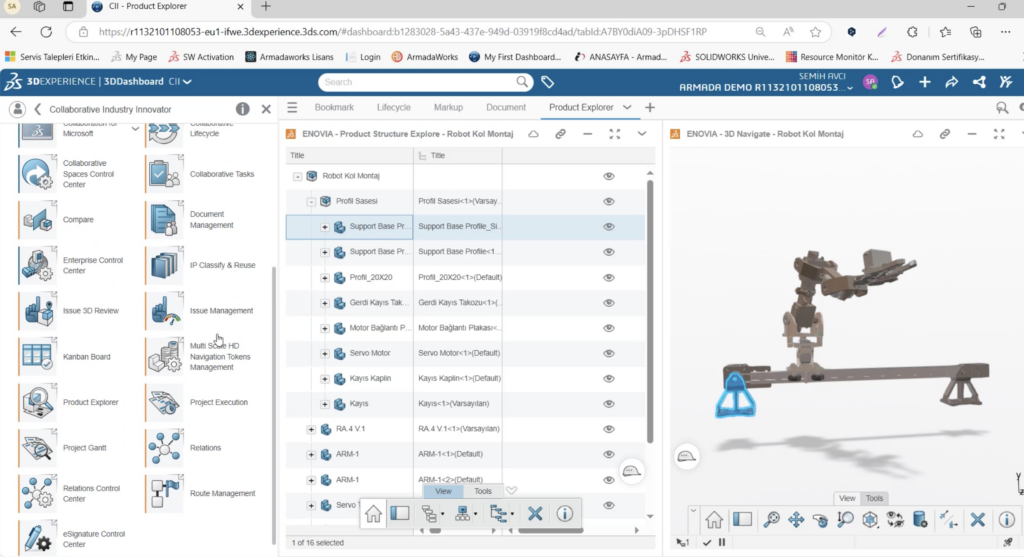Select the View tab in 3D Navigate toolbar

847,498
